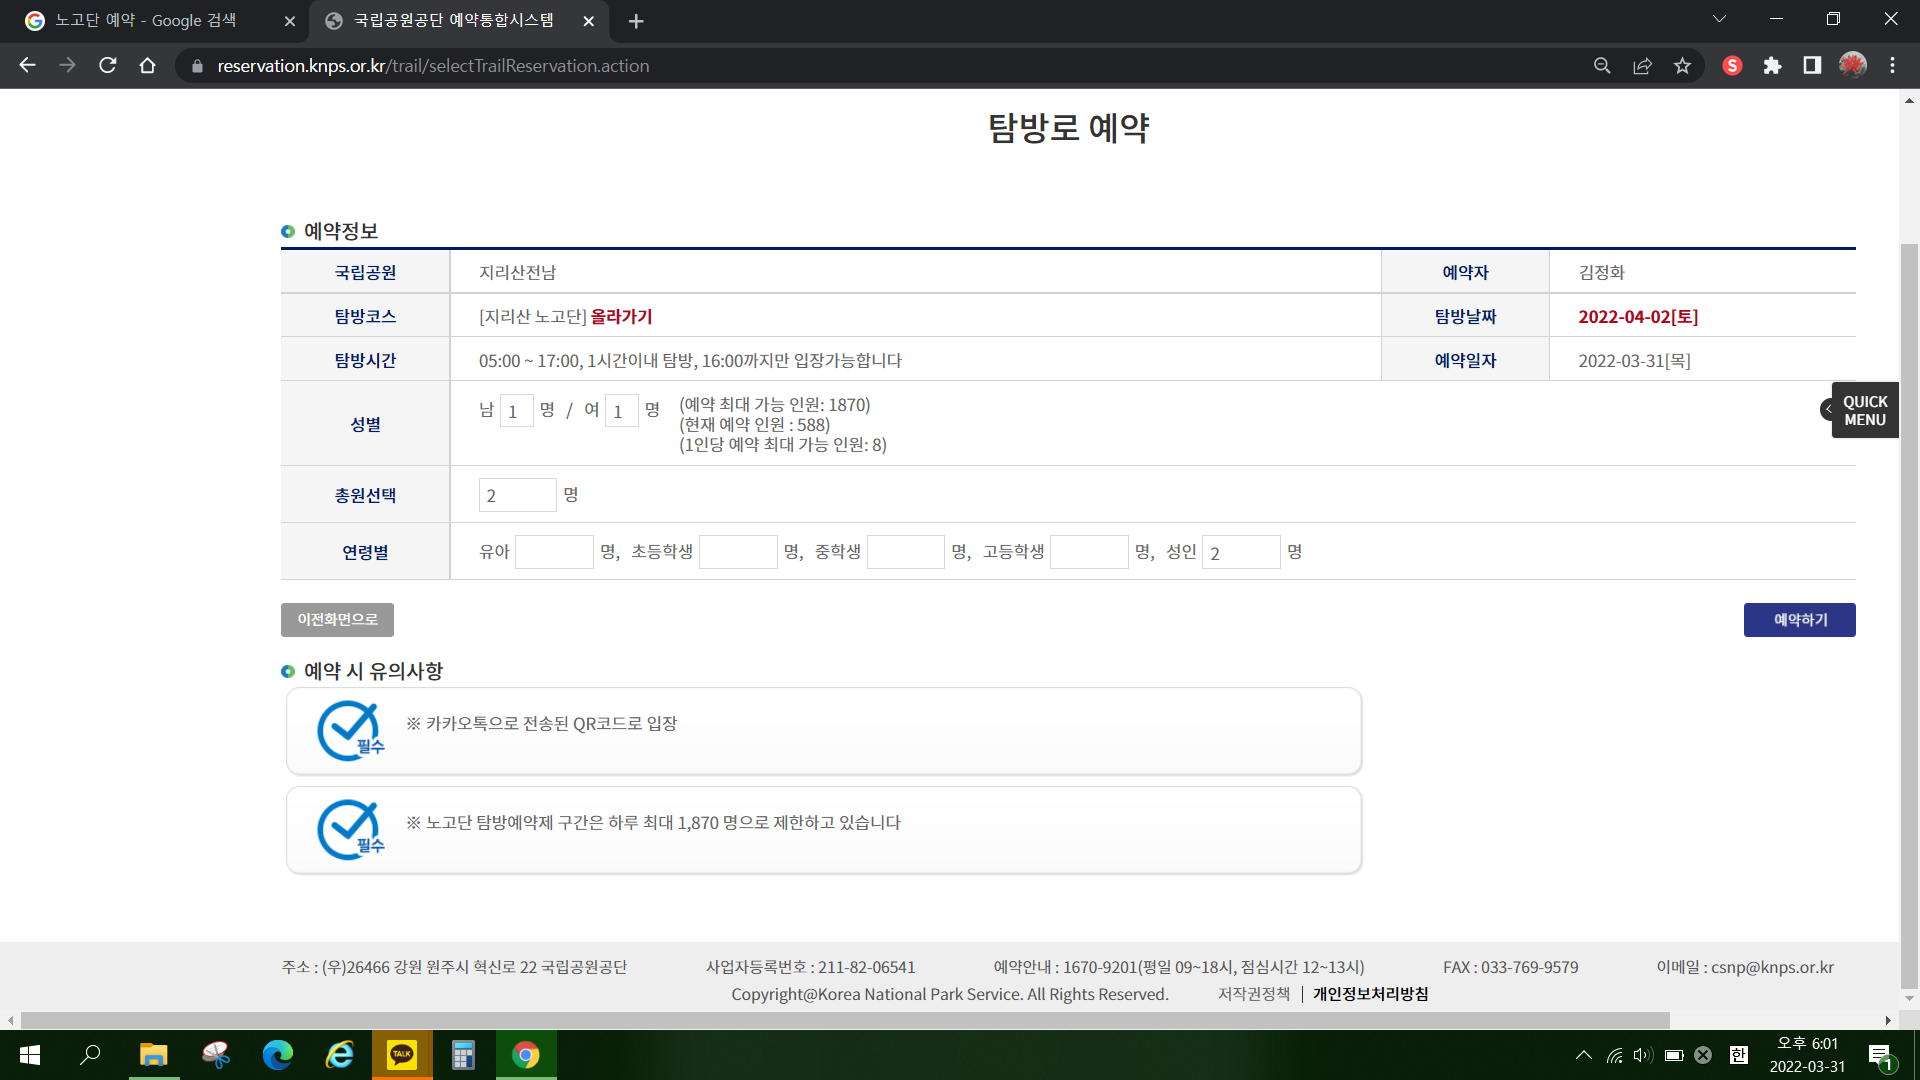1920x1080 pixels.
Task: Open the 개인정보처리방침 footer link
Action: coord(1370,994)
